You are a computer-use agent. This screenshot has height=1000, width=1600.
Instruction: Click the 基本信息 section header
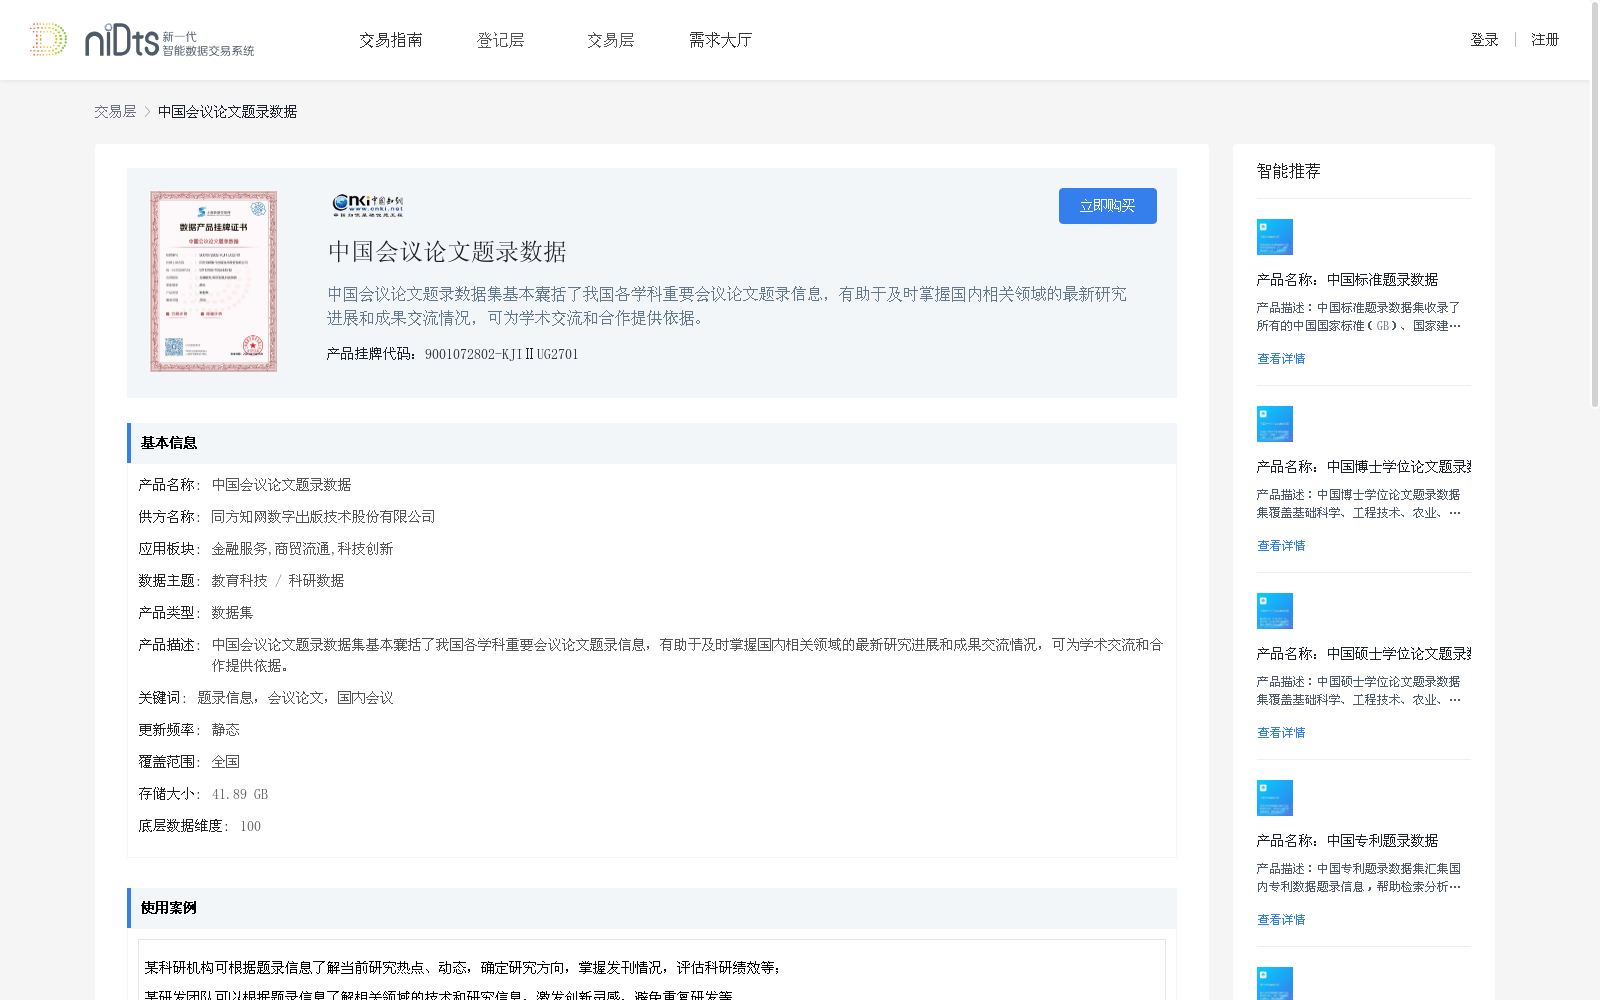click(x=652, y=443)
